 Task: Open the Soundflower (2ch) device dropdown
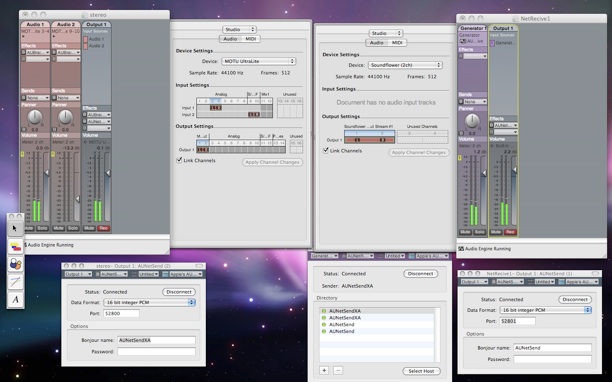point(405,65)
